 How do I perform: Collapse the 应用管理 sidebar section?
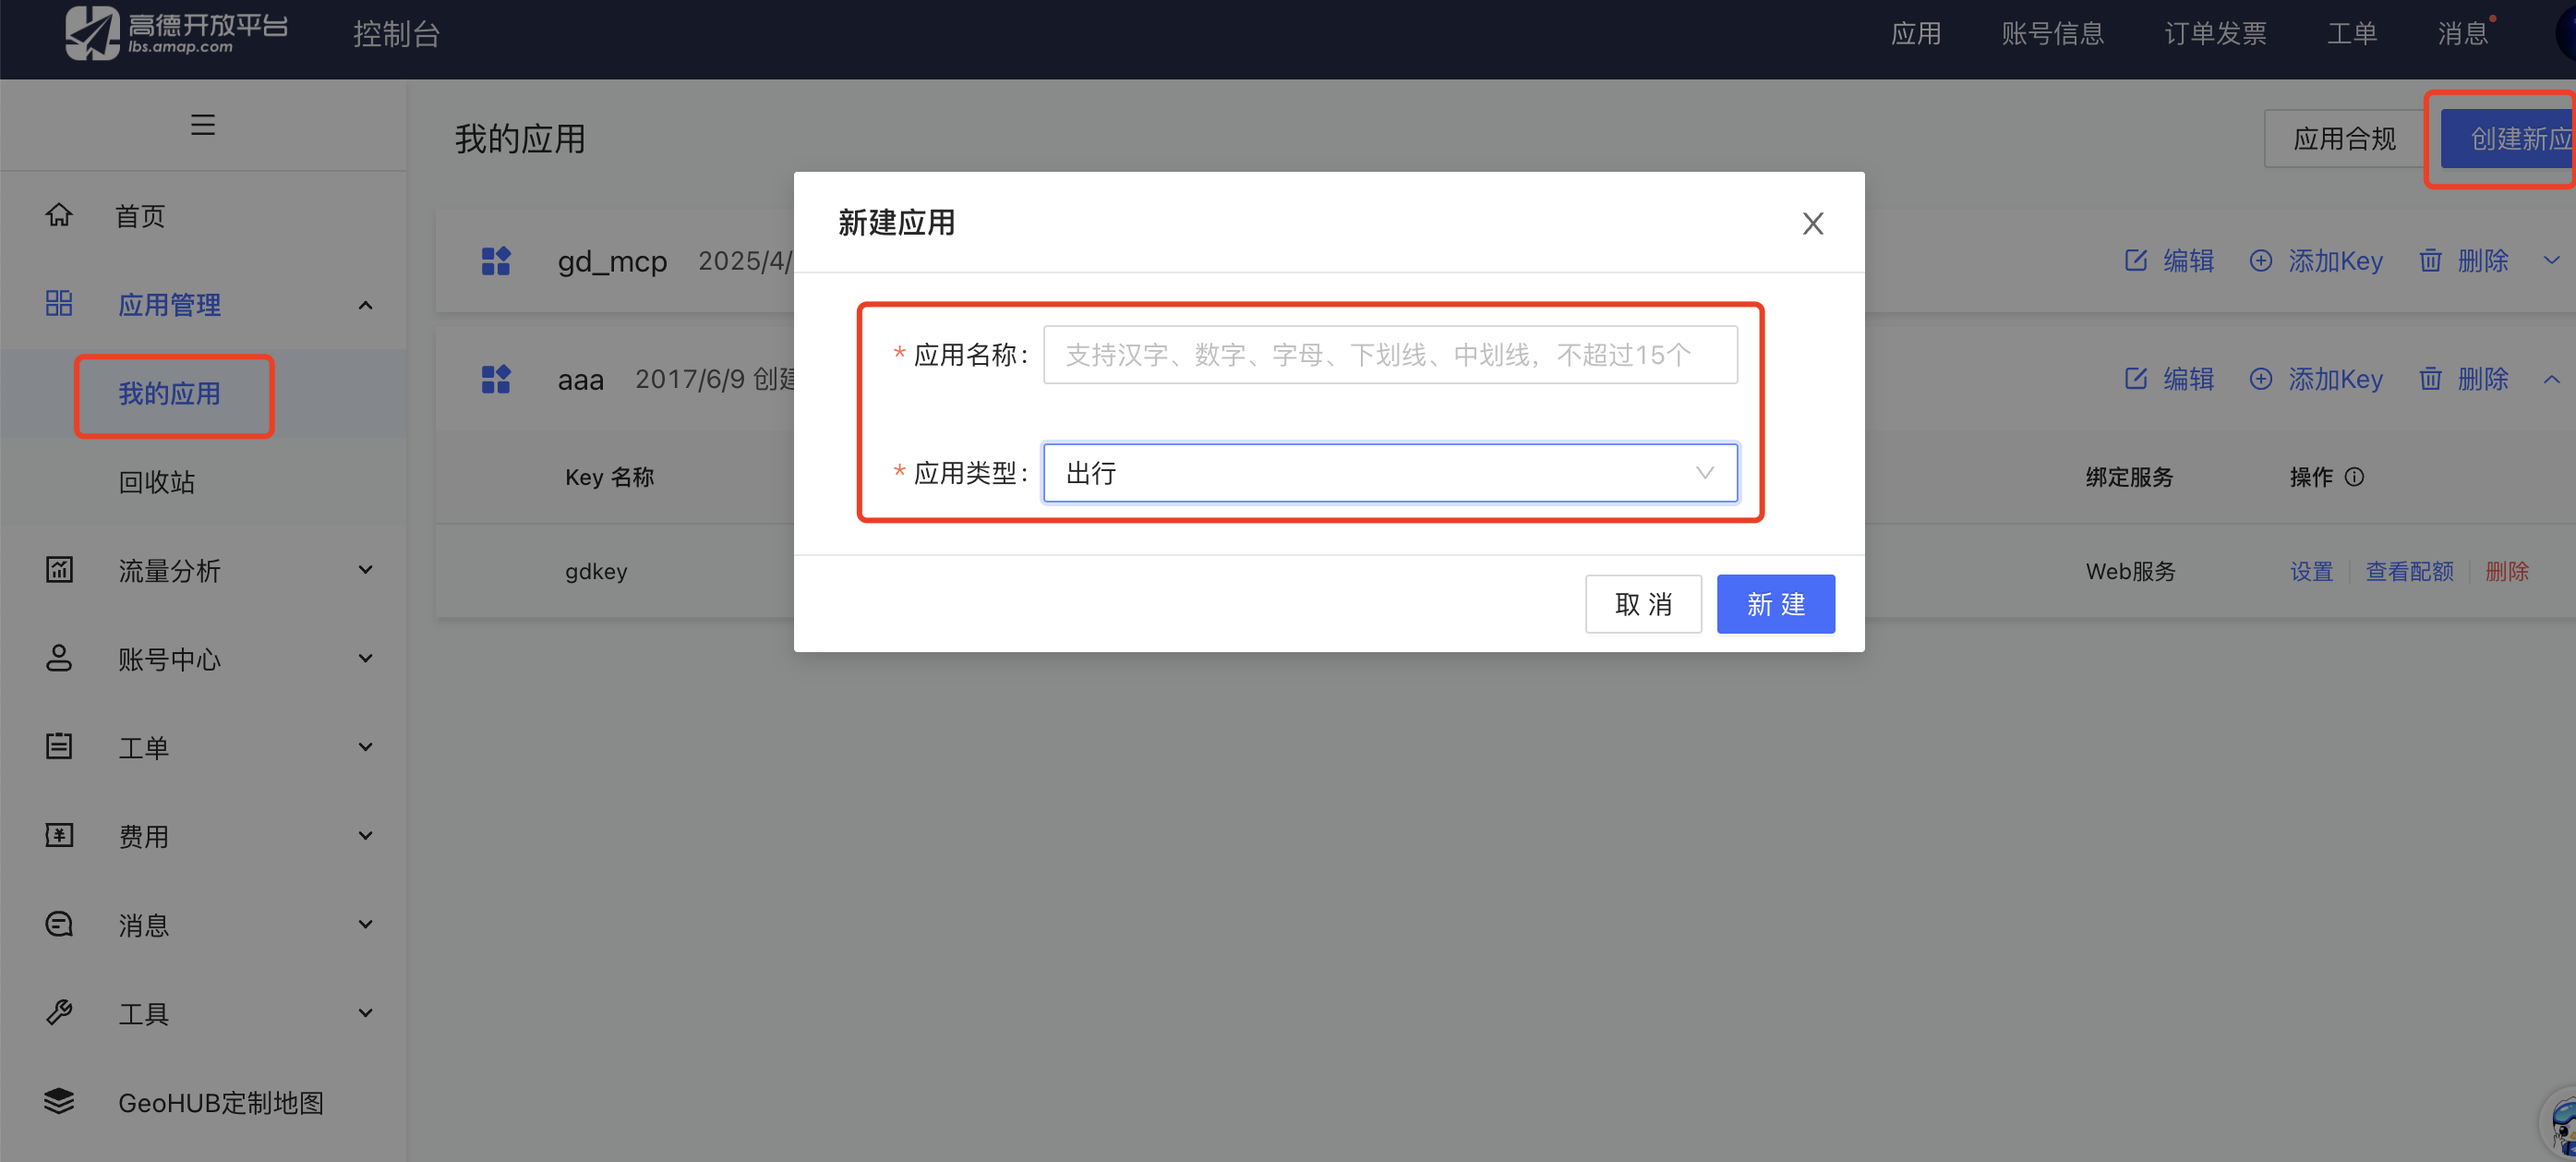pos(365,305)
